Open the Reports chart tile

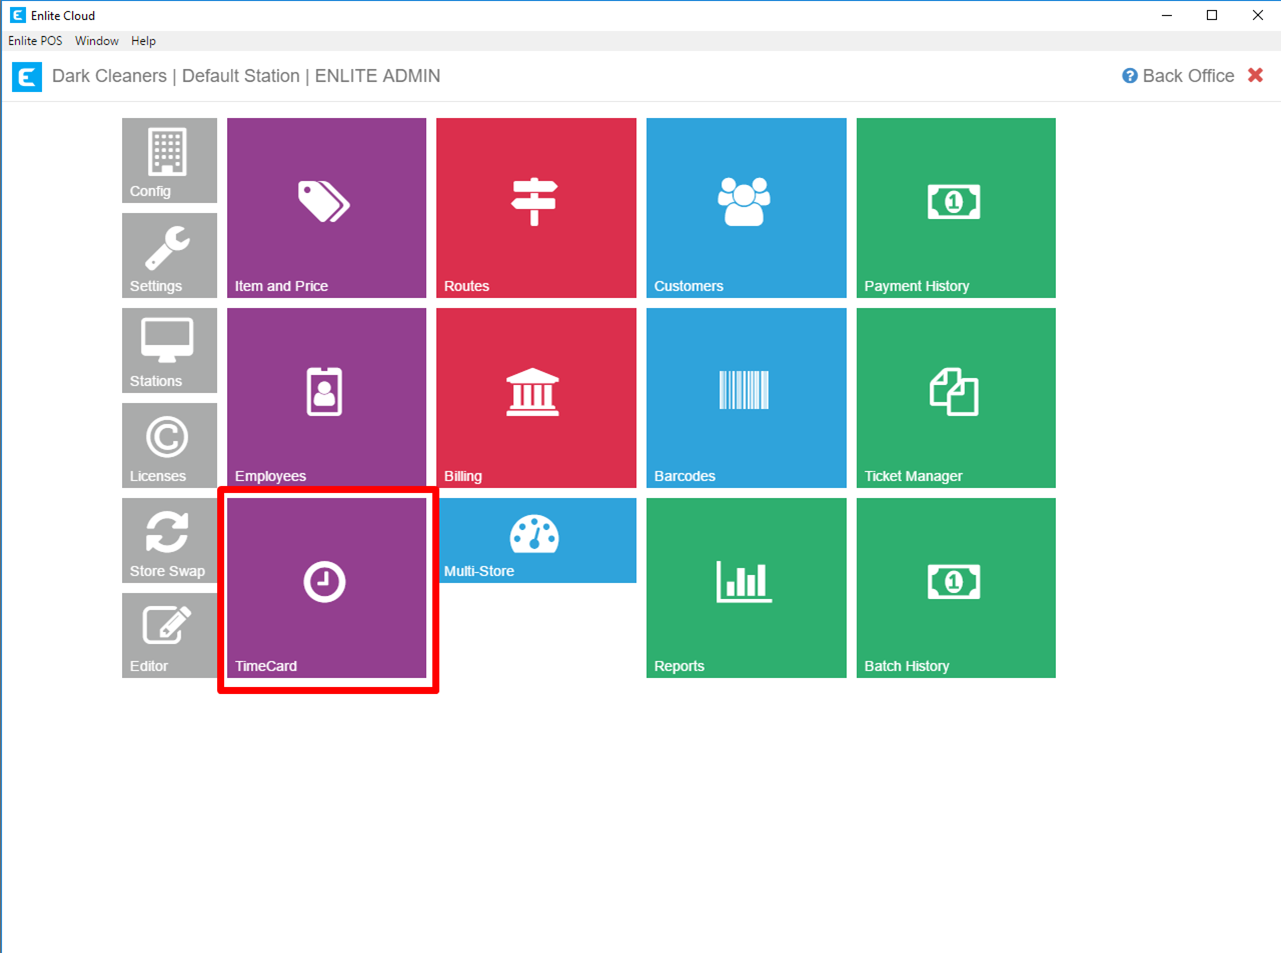point(746,588)
